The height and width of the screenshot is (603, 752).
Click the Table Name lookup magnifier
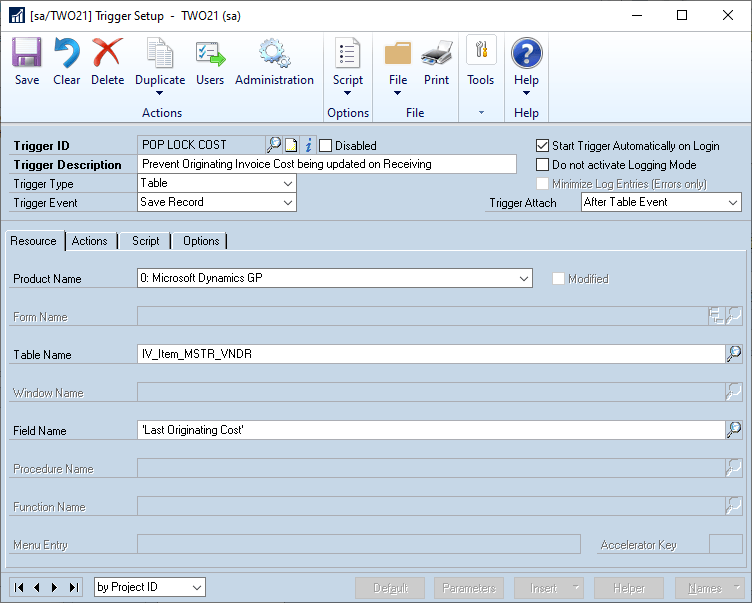pyautogui.click(x=734, y=354)
